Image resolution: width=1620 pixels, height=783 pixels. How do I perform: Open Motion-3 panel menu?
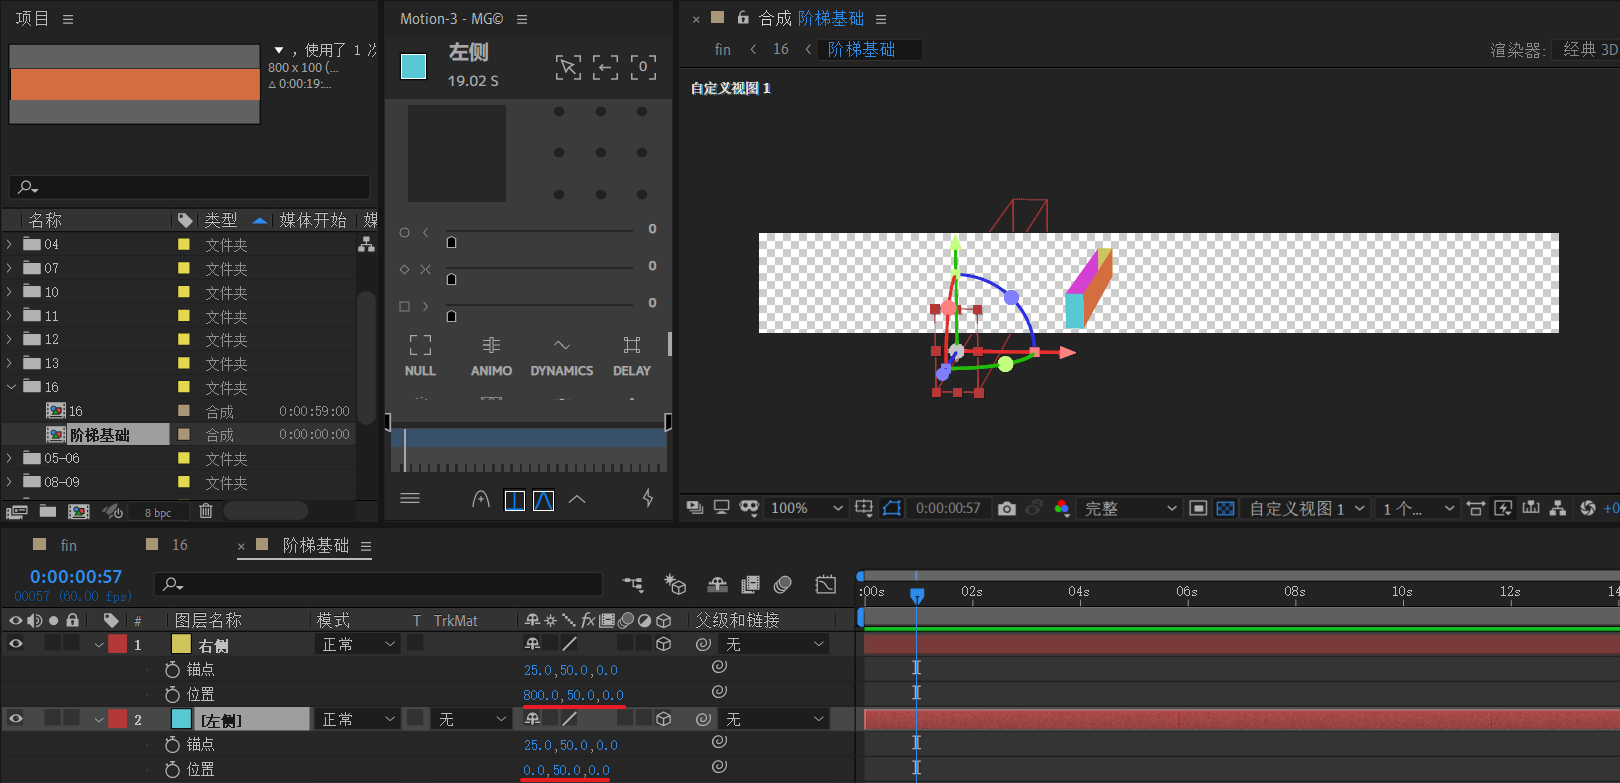coord(522,19)
